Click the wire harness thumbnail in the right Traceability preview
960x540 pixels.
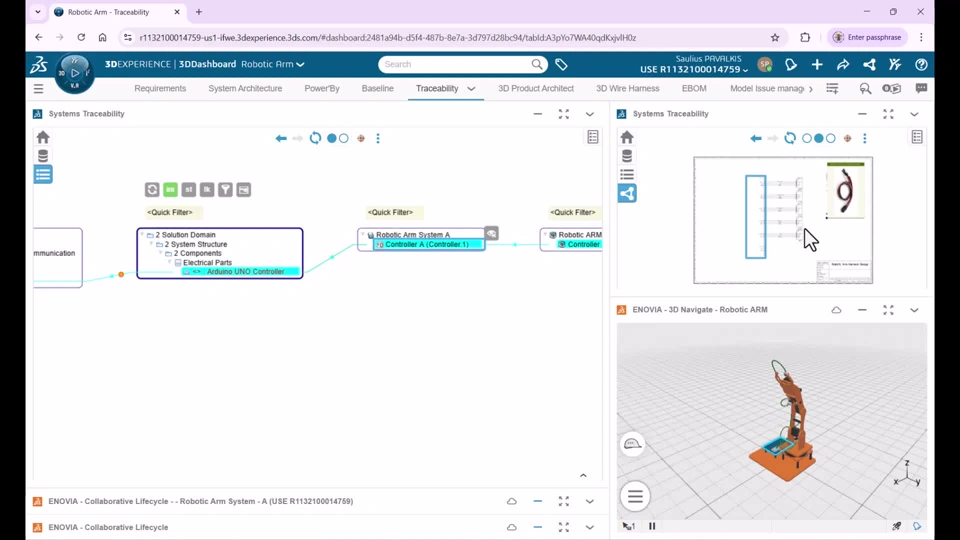click(x=846, y=190)
